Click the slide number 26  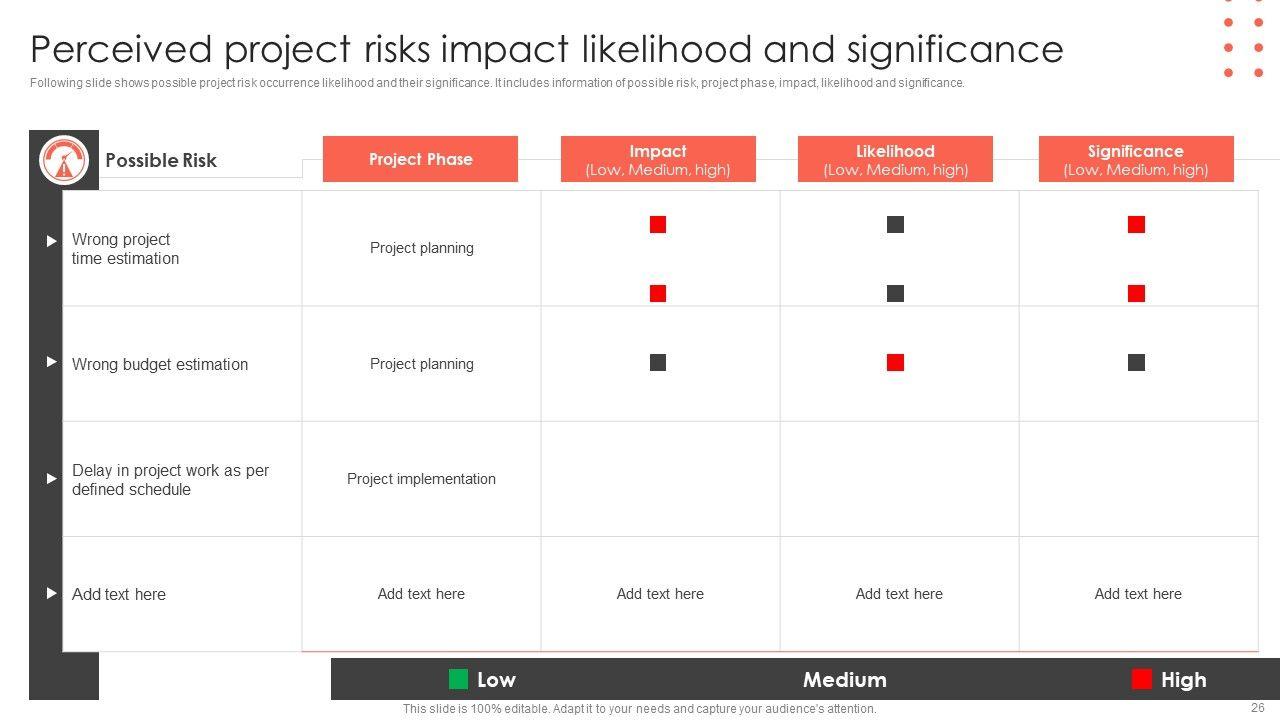pos(1257,708)
